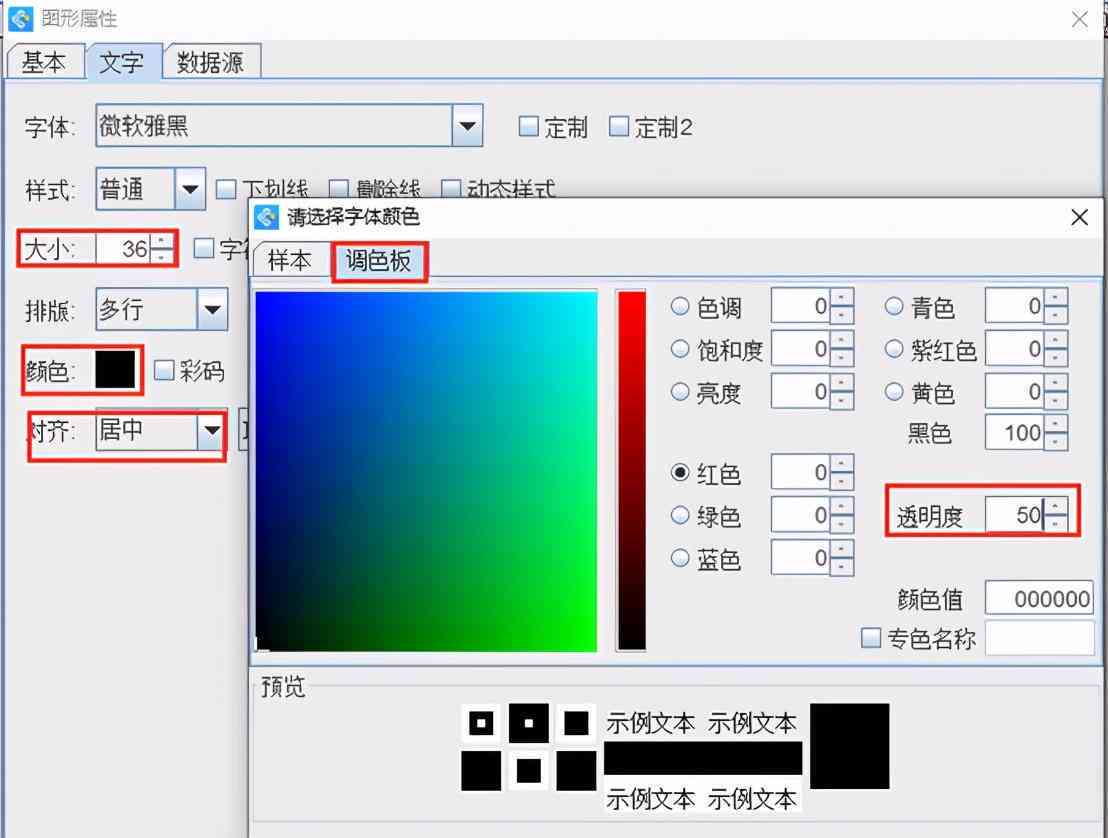Click the 青色 value field
This screenshot has height=838, width=1108.
[x=1014, y=306]
